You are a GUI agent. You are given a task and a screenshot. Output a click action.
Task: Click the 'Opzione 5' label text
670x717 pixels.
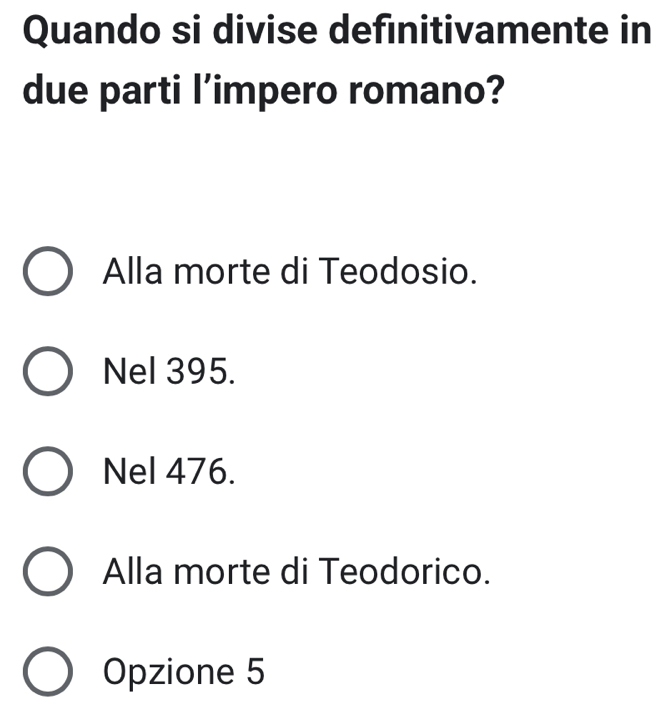pyautogui.click(x=184, y=672)
